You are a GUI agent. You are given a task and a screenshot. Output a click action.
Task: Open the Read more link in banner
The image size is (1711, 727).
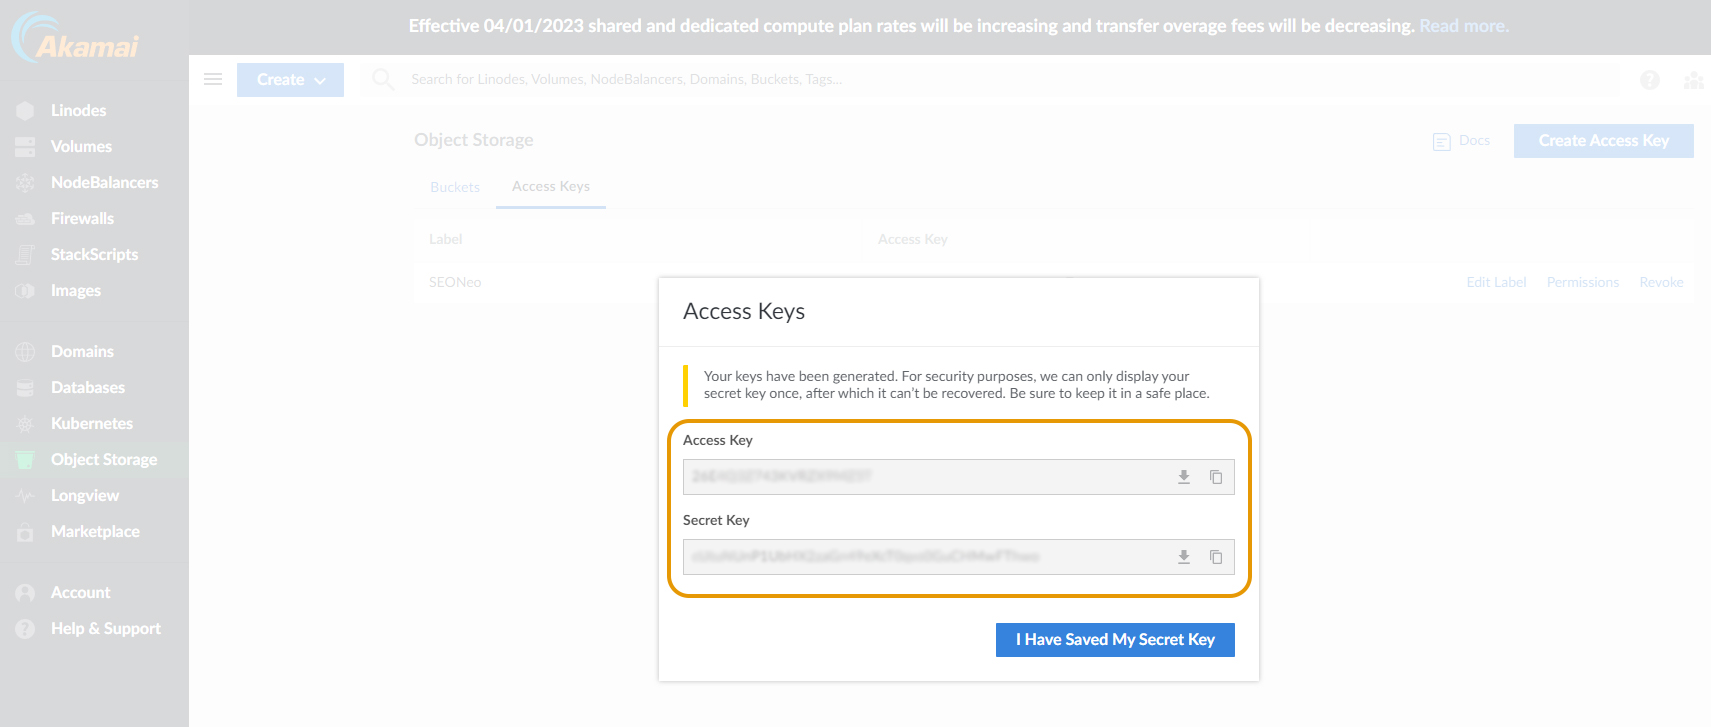click(1463, 26)
